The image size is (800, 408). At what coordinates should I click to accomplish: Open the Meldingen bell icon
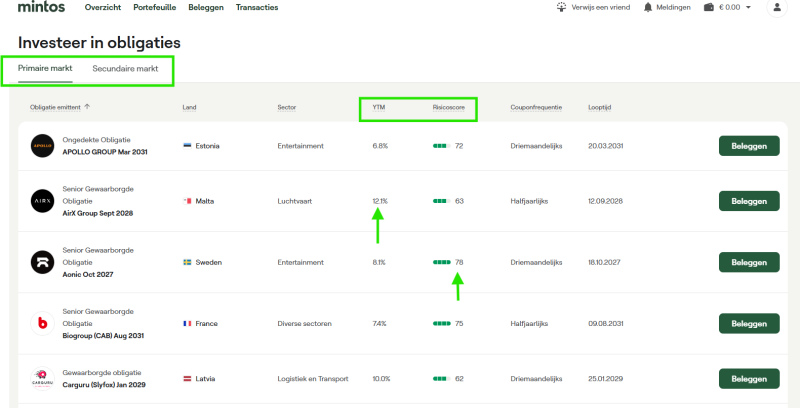(648, 7)
